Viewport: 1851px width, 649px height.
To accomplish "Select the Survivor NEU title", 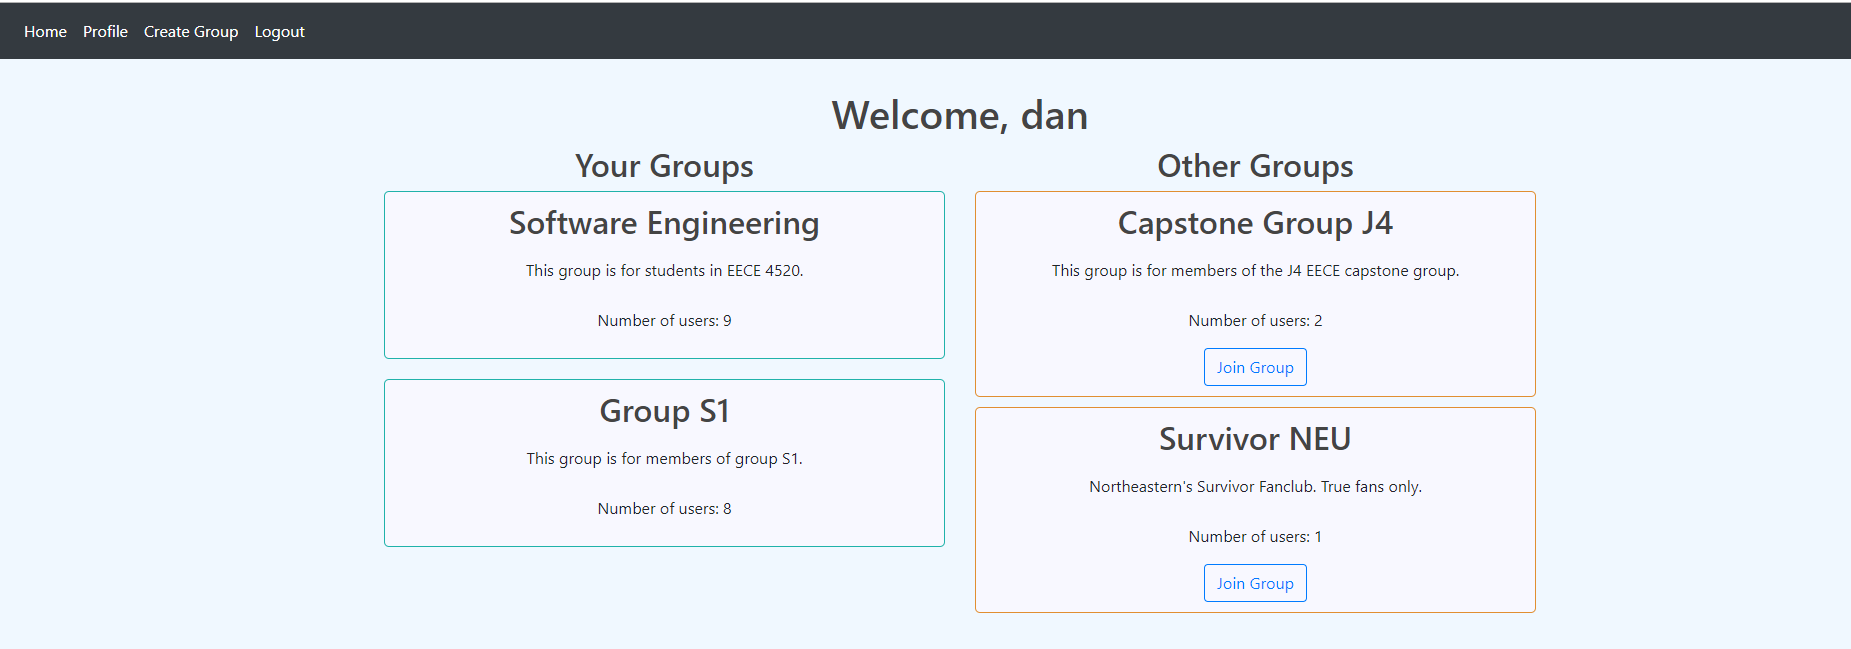I will [x=1255, y=439].
